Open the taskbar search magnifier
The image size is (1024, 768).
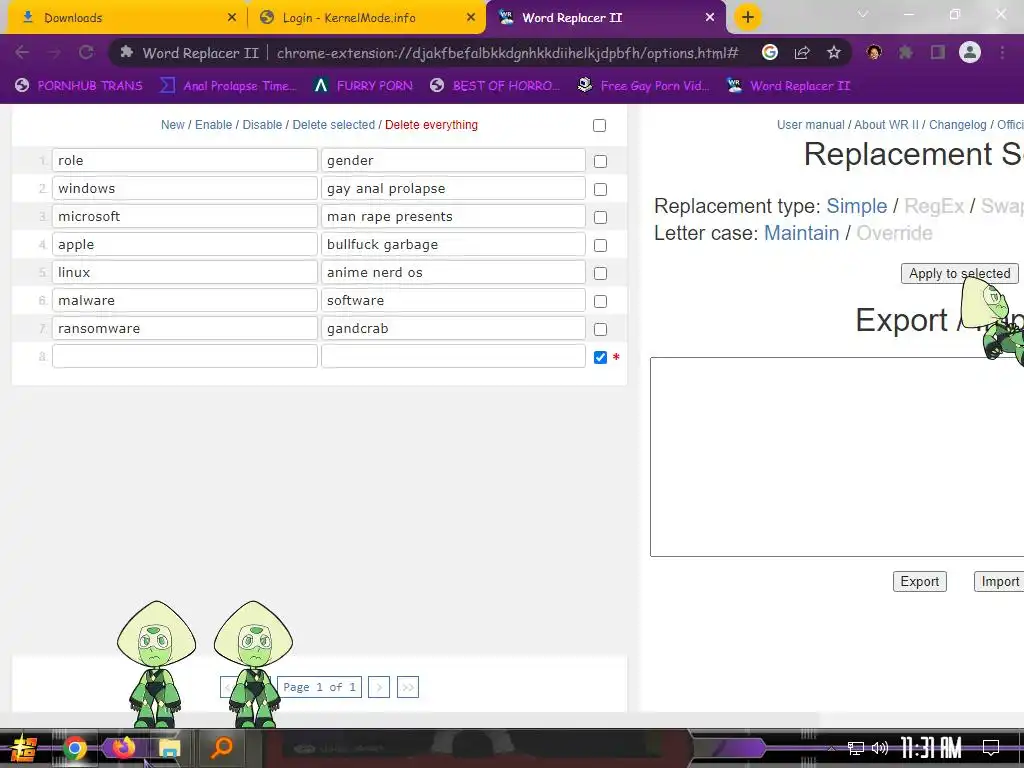click(221, 748)
